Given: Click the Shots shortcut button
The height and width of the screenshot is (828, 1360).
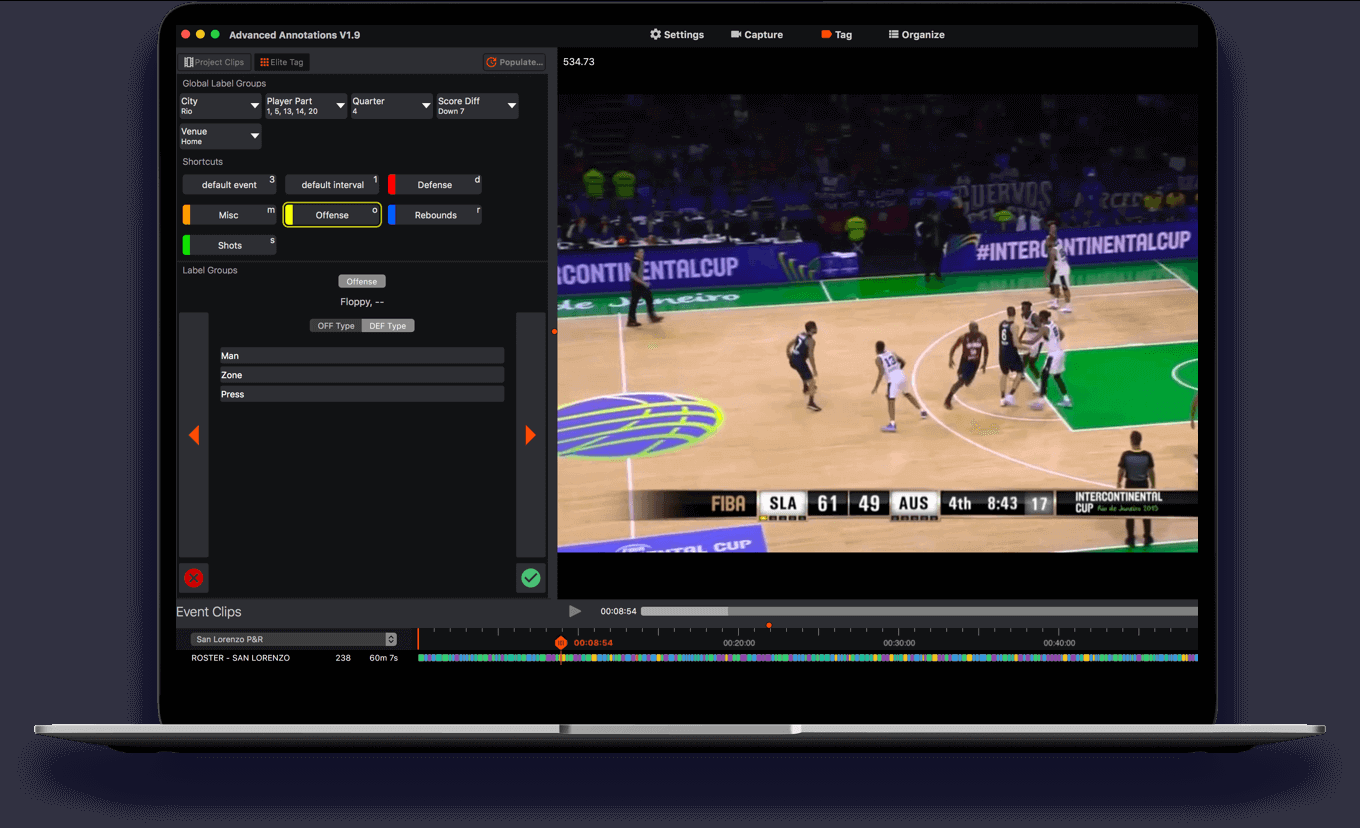Looking at the screenshot, I should 230,245.
